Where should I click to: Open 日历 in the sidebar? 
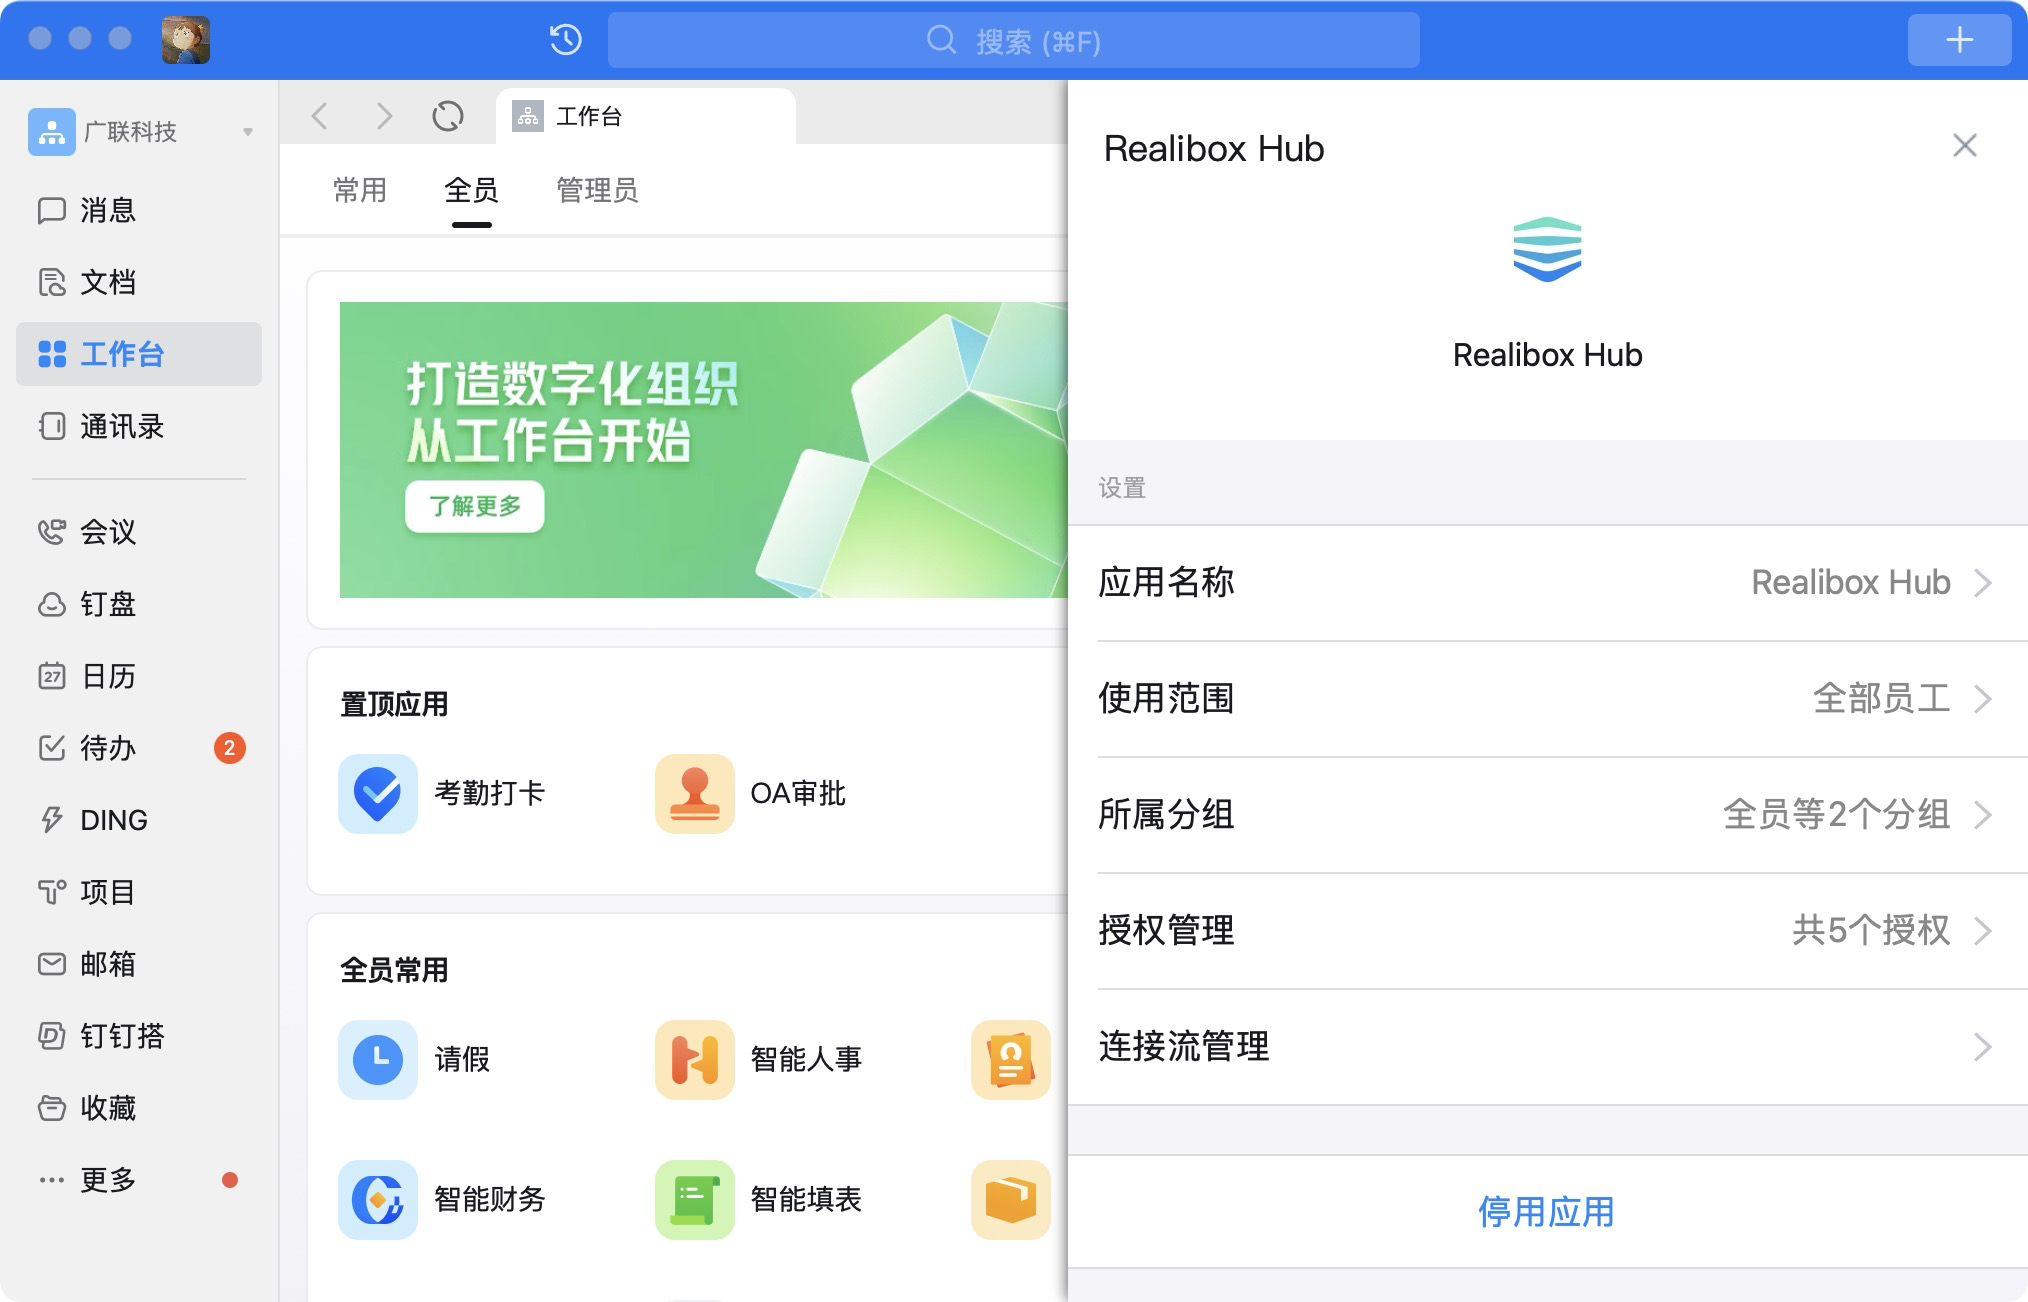pos(138,676)
